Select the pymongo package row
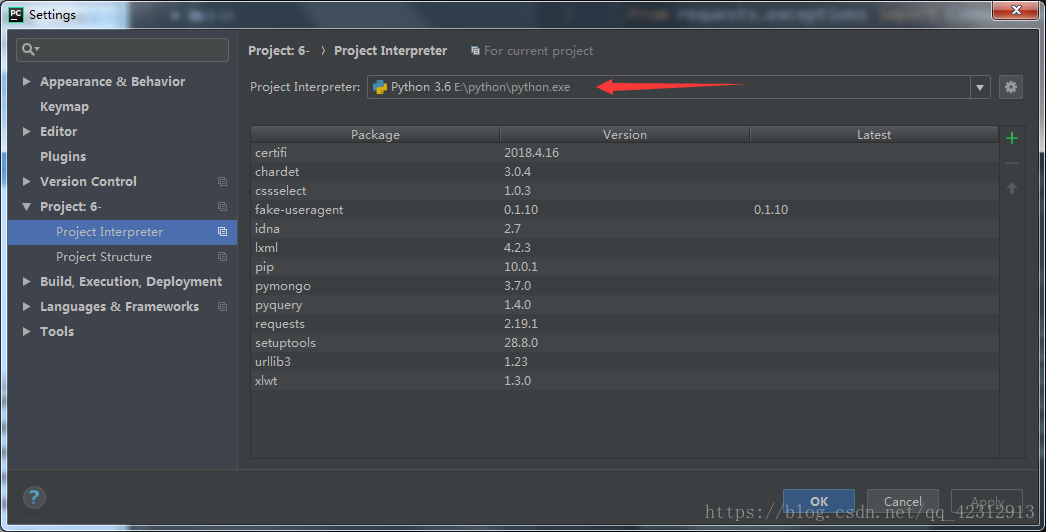 point(624,286)
